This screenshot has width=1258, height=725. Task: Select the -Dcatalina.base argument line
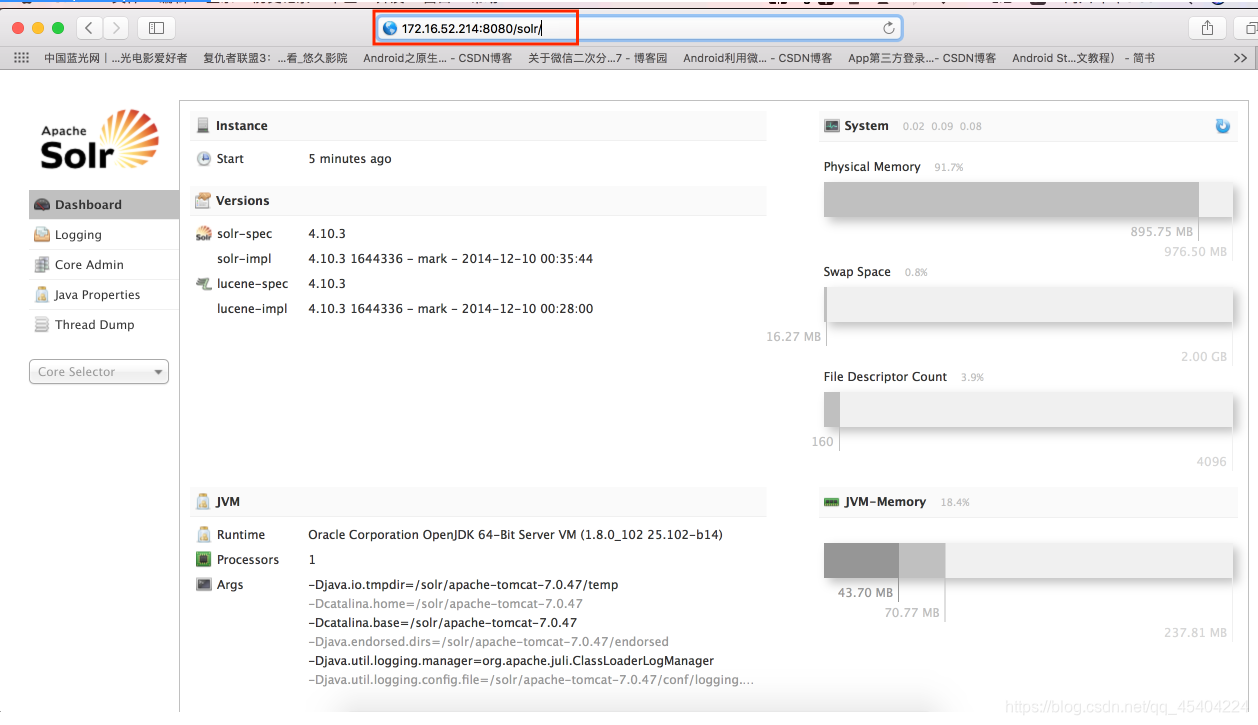[x=442, y=622]
